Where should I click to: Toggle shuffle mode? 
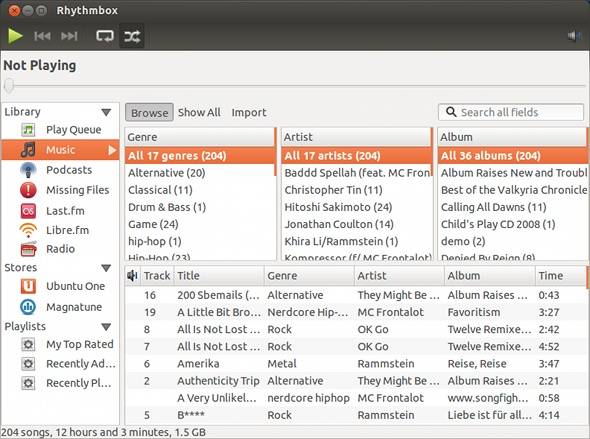pos(132,36)
